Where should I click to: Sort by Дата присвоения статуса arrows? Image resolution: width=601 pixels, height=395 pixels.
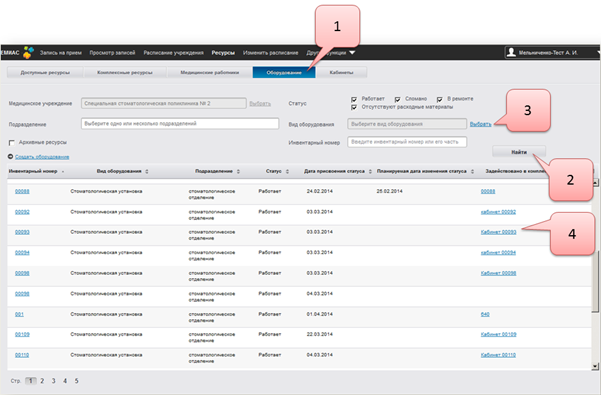[x=370, y=172]
